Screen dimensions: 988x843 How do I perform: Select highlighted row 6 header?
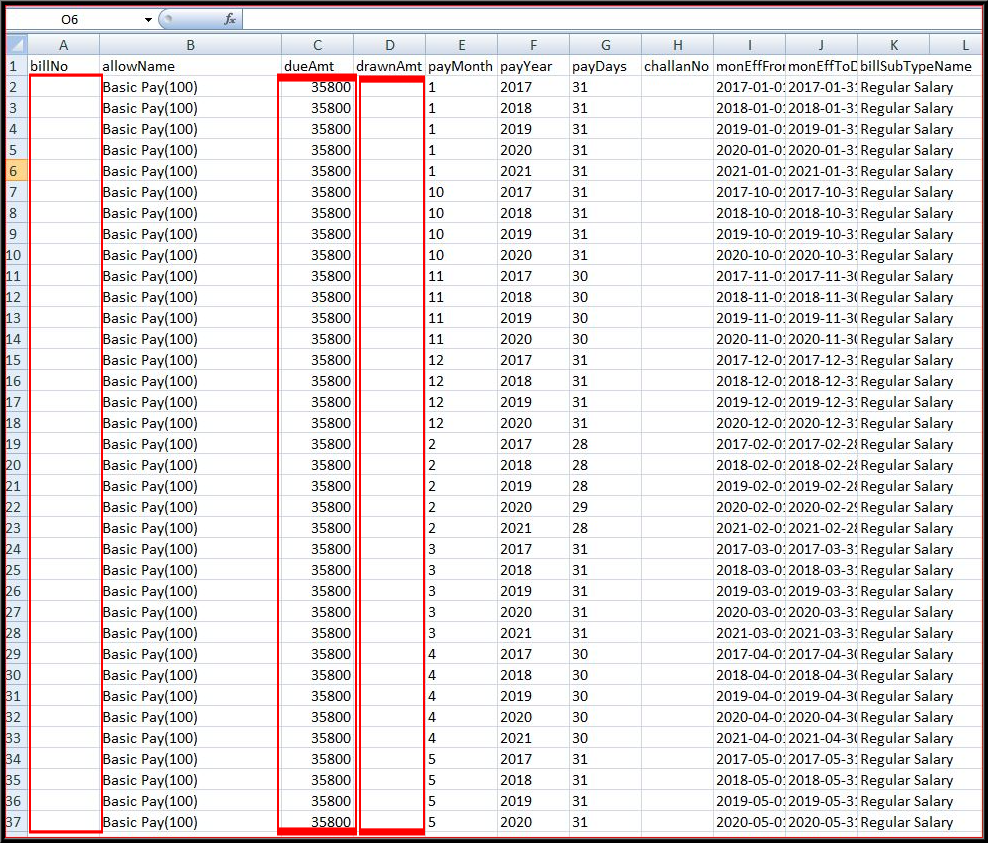click(x=16, y=171)
